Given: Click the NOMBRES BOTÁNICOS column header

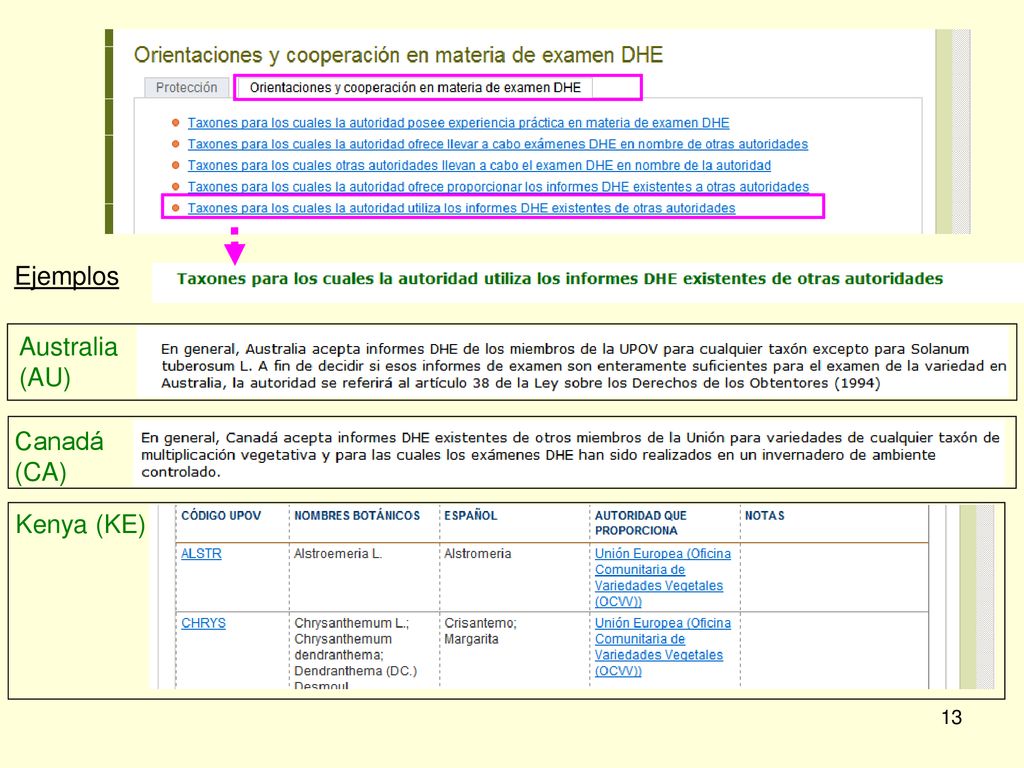Looking at the screenshot, I should 357,515.
